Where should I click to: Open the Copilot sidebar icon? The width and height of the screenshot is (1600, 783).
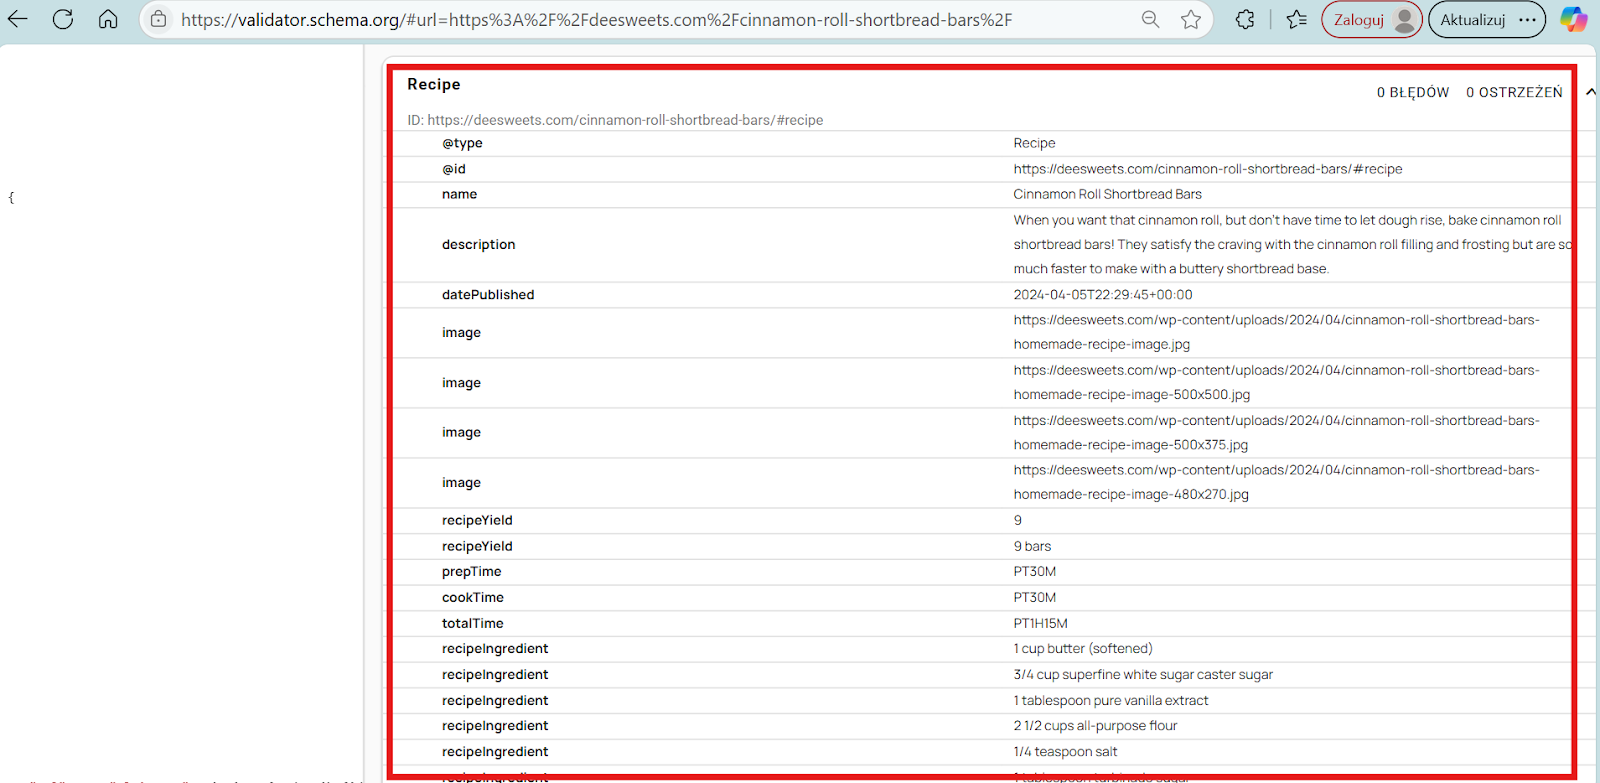(1574, 19)
